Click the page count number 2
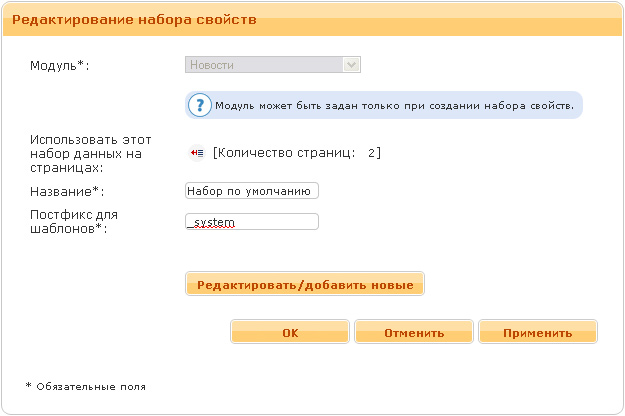625x416 pixels. 372,153
